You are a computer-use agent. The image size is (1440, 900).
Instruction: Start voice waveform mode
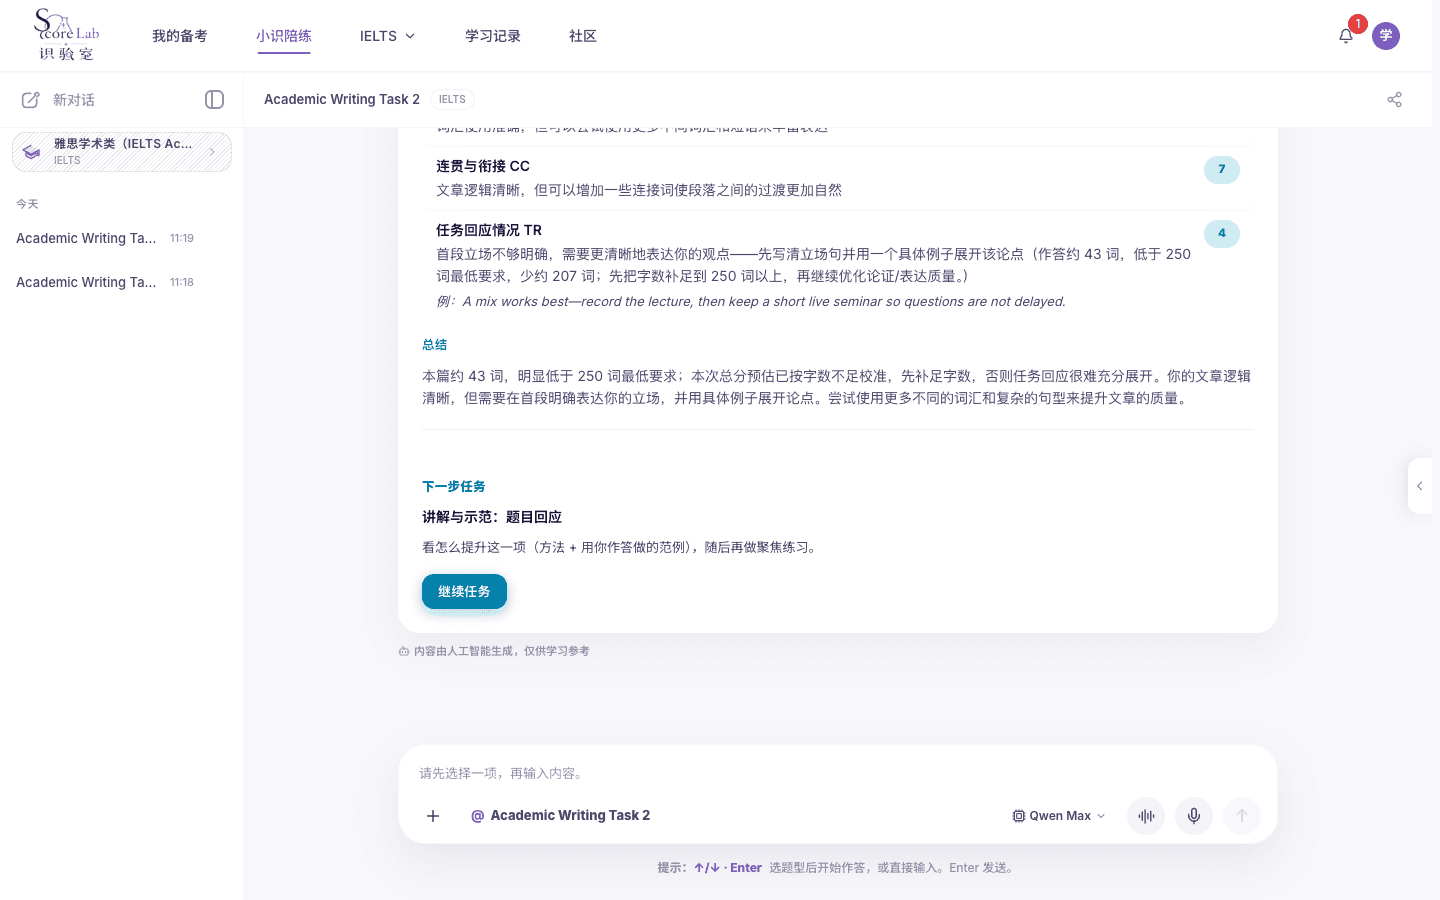tap(1146, 816)
